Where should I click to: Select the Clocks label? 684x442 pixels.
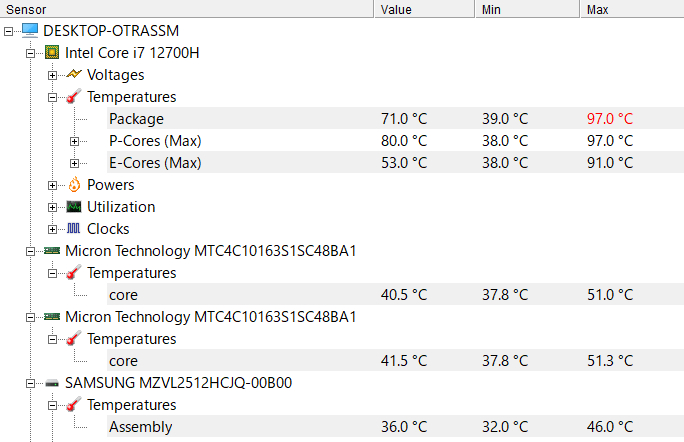(x=108, y=229)
